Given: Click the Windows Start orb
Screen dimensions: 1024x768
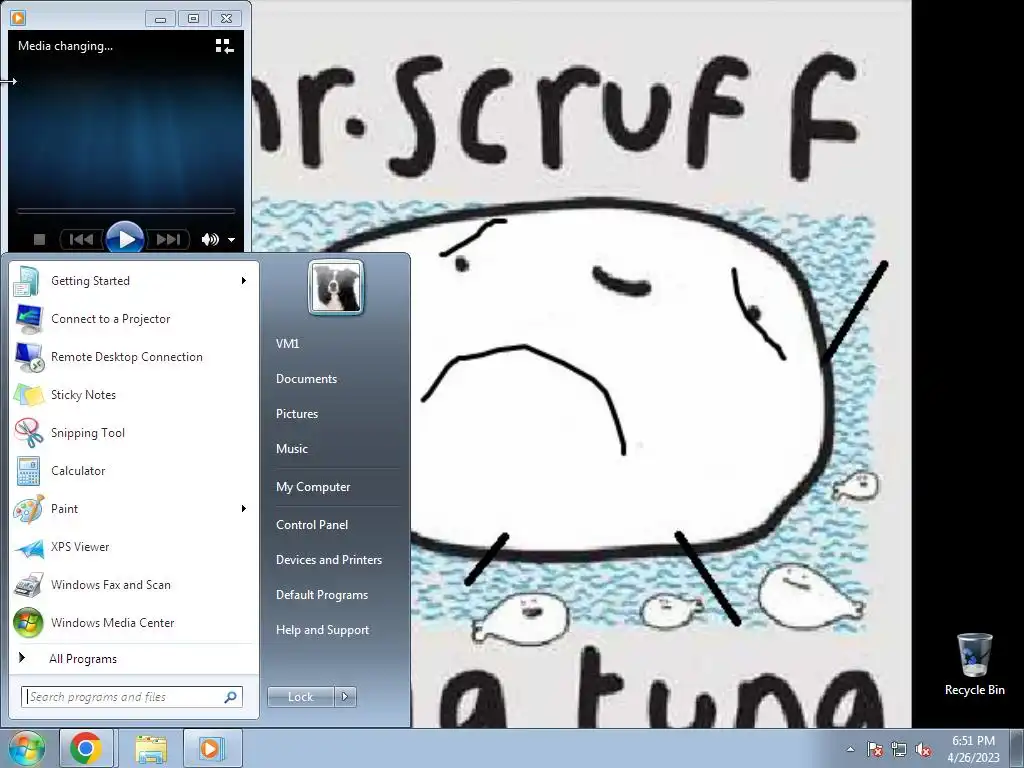Looking at the screenshot, I should [26, 748].
